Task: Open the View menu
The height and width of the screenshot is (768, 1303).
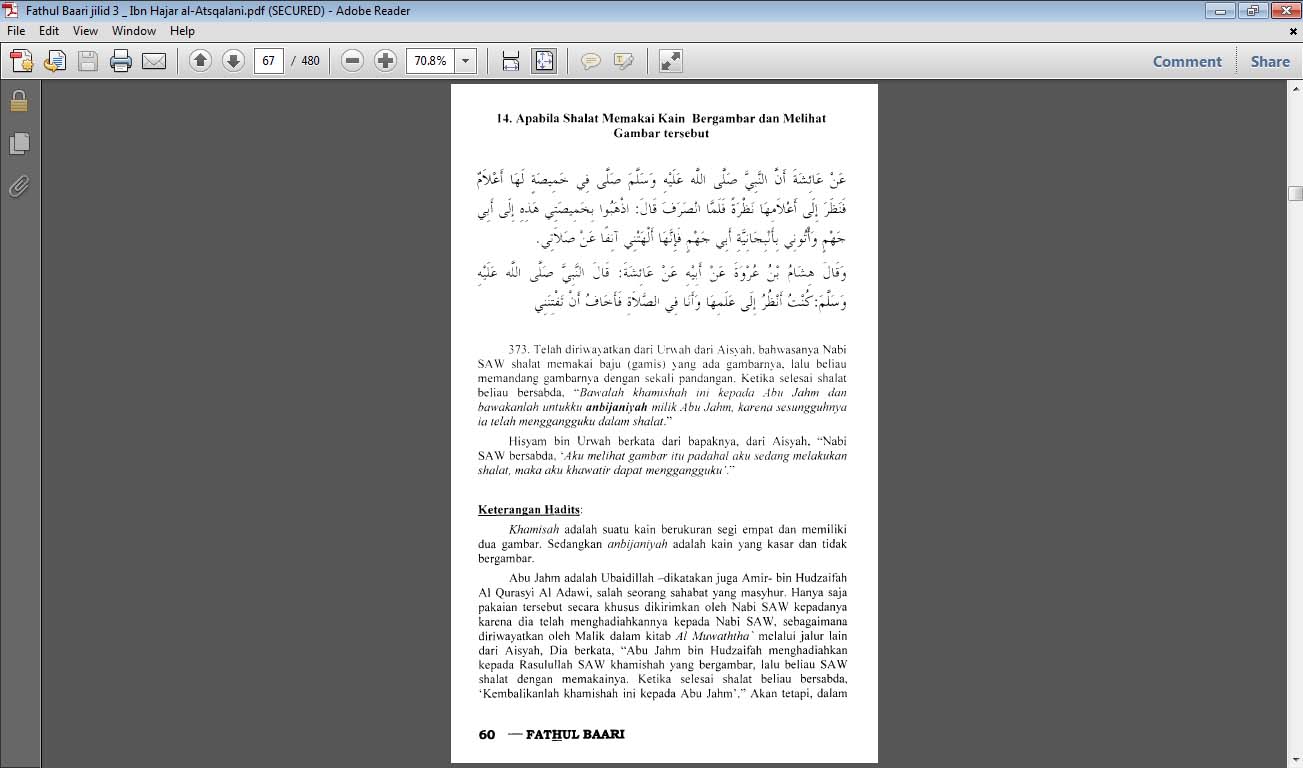Action: tap(85, 31)
